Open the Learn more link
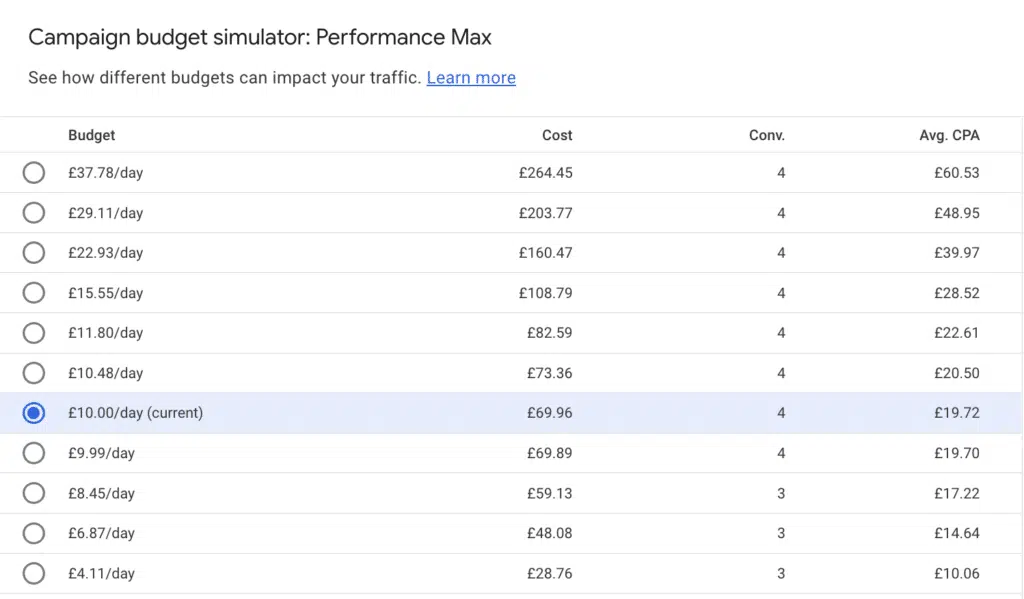This screenshot has width=1024, height=599. [x=471, y=78]
